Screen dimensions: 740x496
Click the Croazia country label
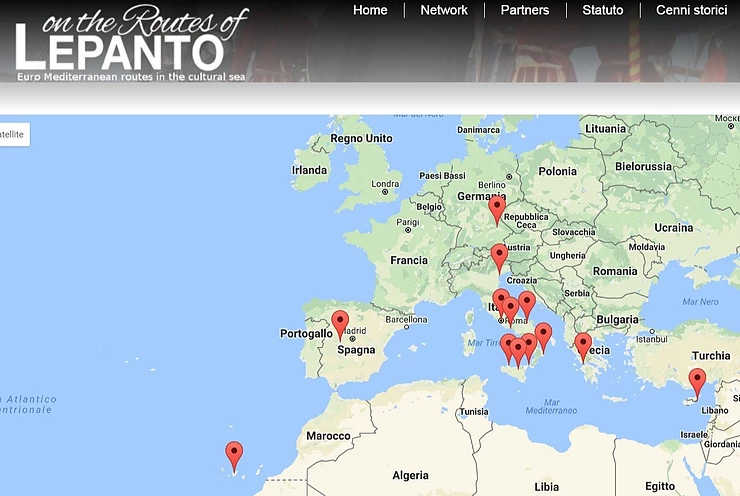(x=522, y=280)
